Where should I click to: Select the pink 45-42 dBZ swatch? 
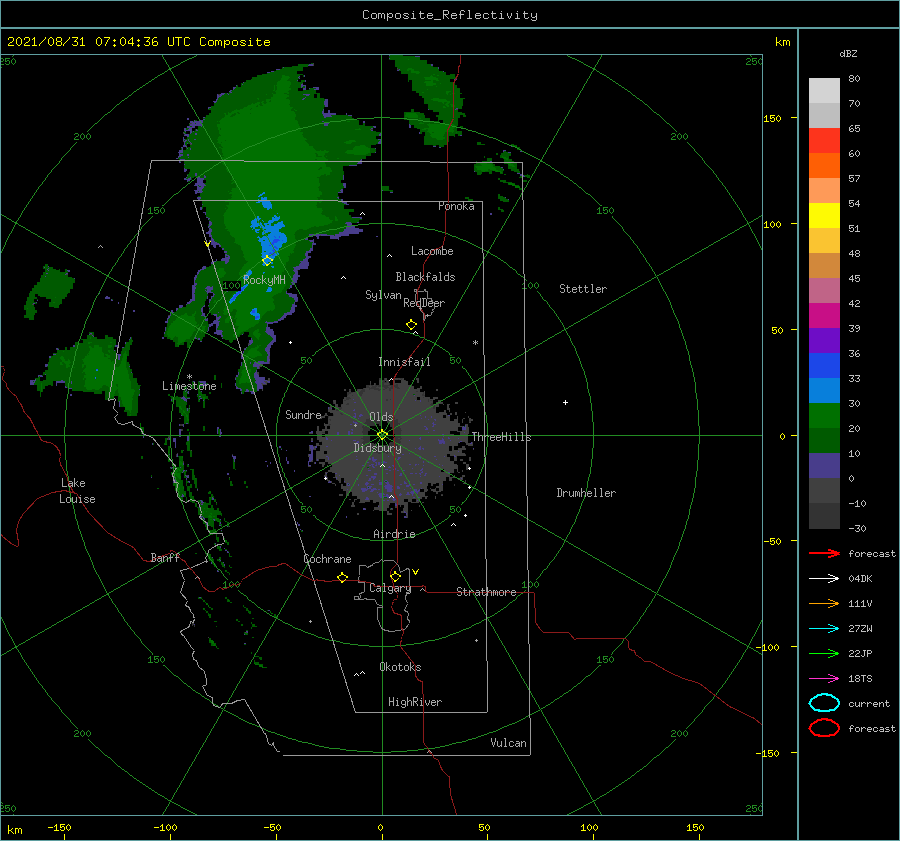click(824, 290)
